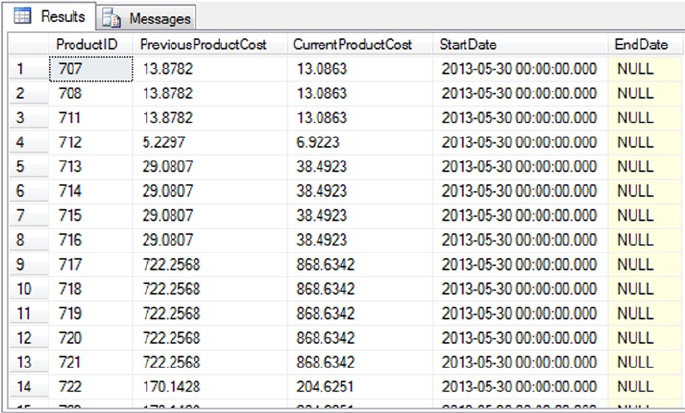The height and width of the screenshot is (413, 685).
Task: Click the Results grid icon
Action: (x=22, y=18)
